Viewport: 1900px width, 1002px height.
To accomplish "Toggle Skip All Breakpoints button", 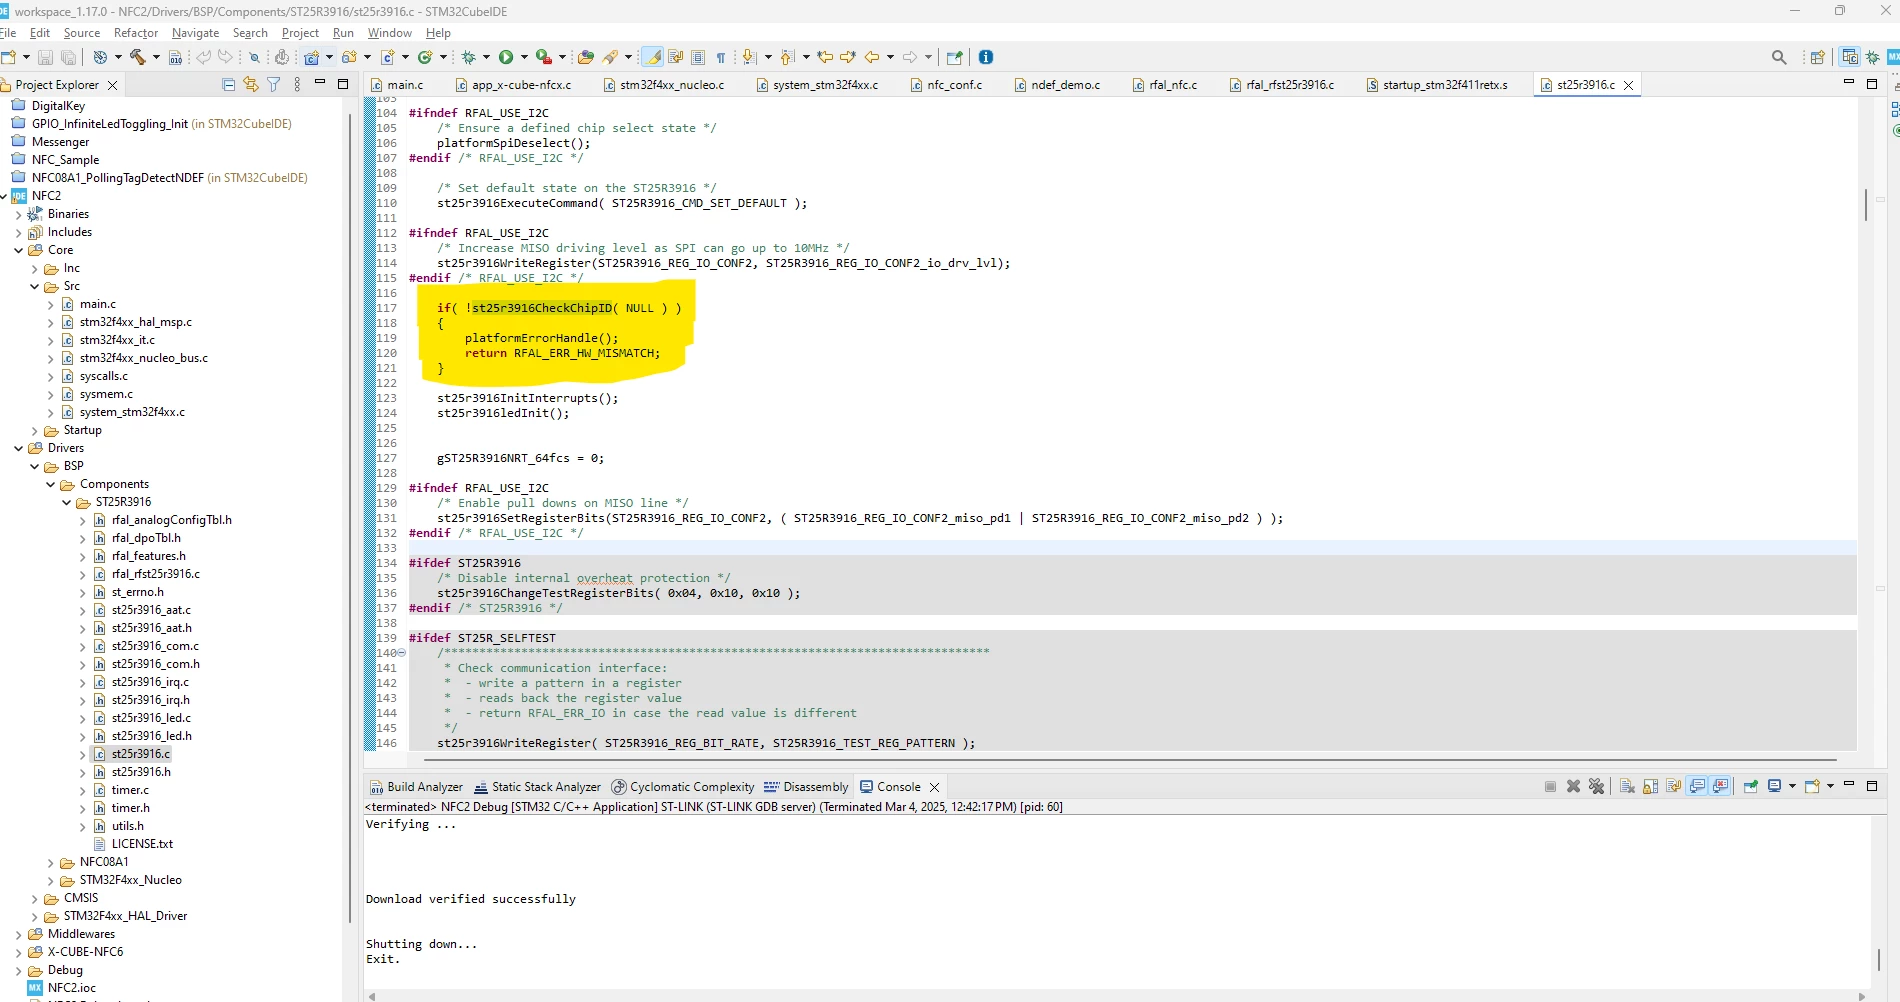I will (254, 57).
